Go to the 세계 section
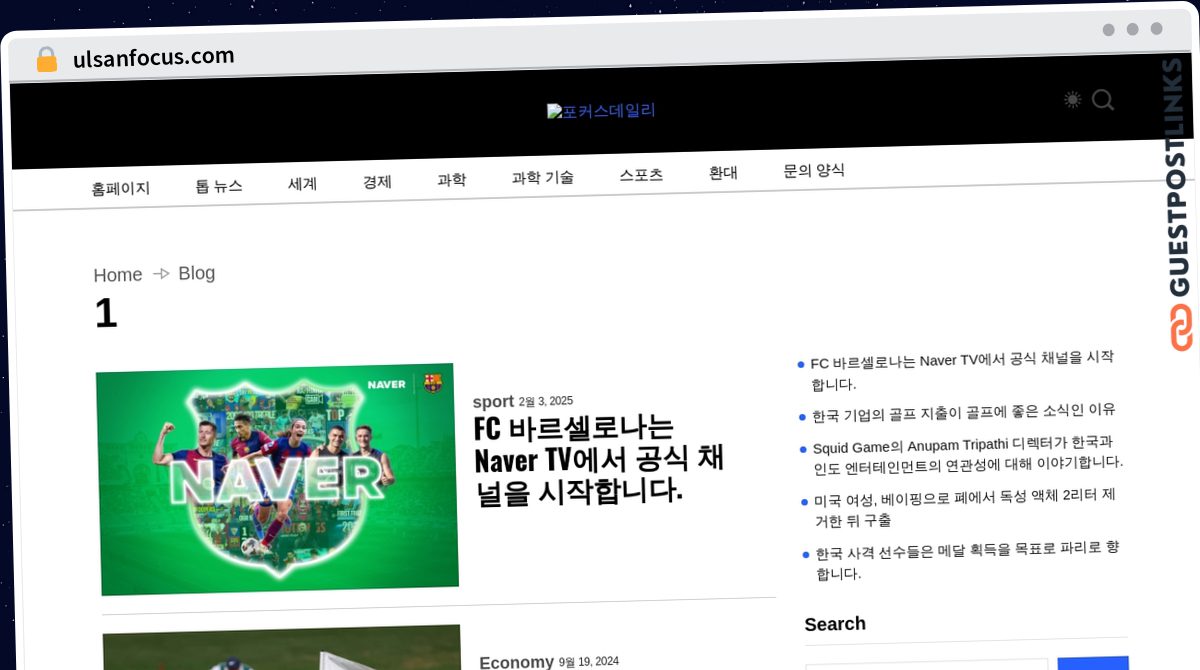The height and width of the screenshot is (670, 1200). pos(302,183)
